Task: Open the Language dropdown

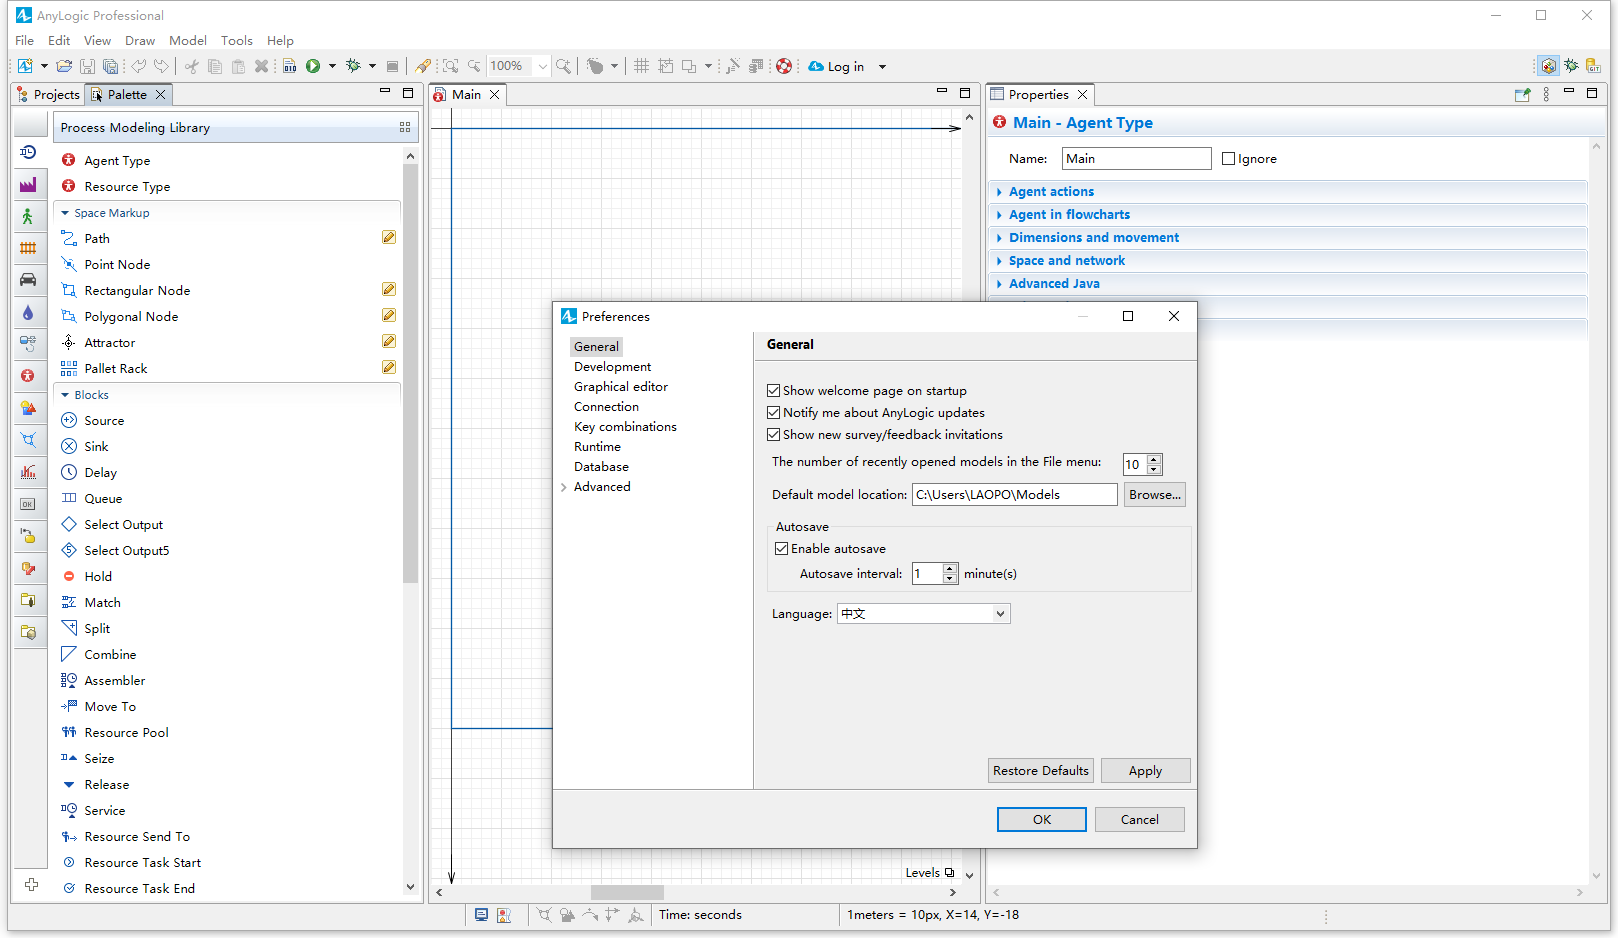Action: click(x=923, y=614)
